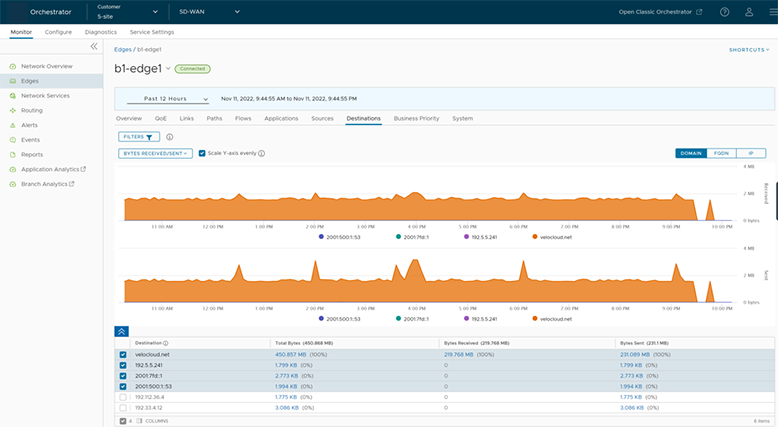Open the Past 12 Hours time dropdown
Viewport: 778px width, 427px height.
[x=166, y=99]
